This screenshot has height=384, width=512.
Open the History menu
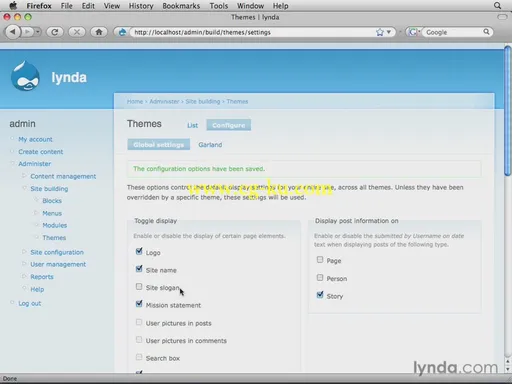coord(141,6)
